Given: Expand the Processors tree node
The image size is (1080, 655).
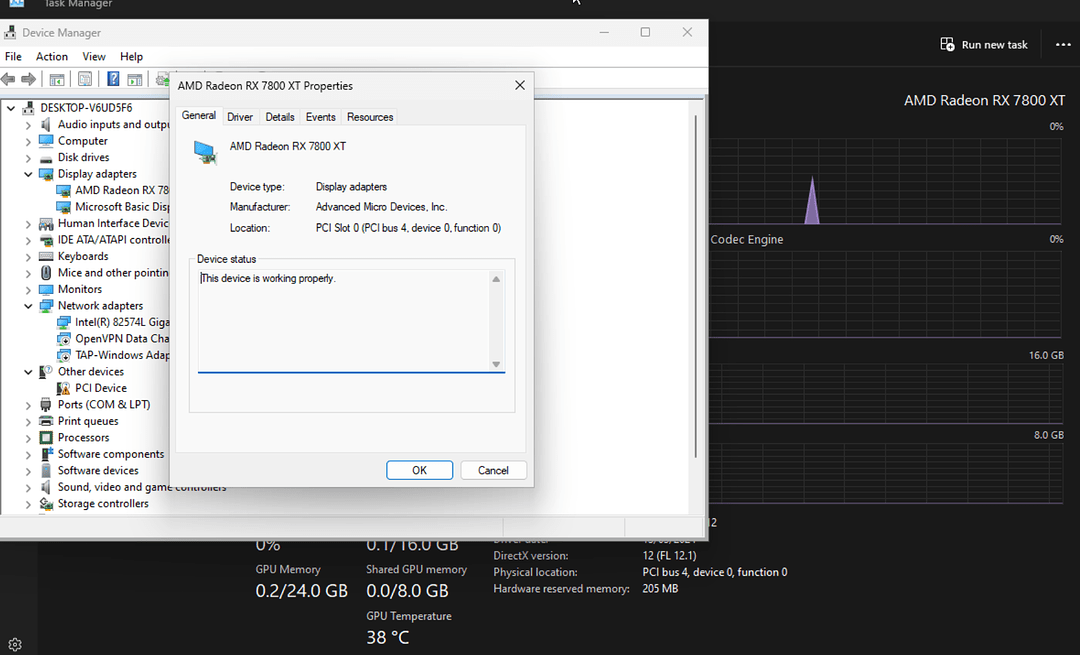Looking at the screenshot, I should pos(27,437).
